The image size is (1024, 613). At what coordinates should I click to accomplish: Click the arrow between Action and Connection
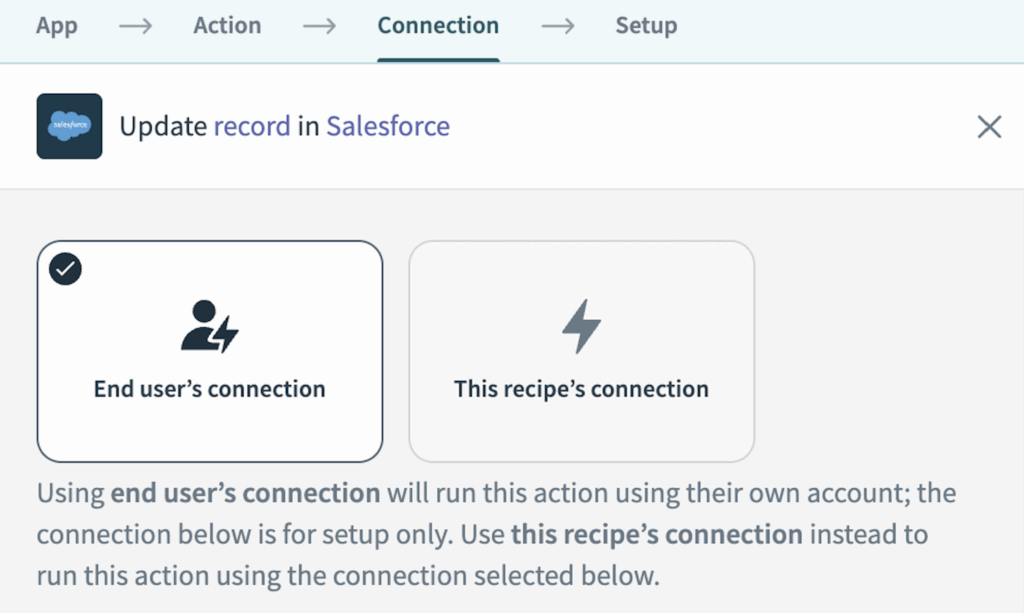319,26
